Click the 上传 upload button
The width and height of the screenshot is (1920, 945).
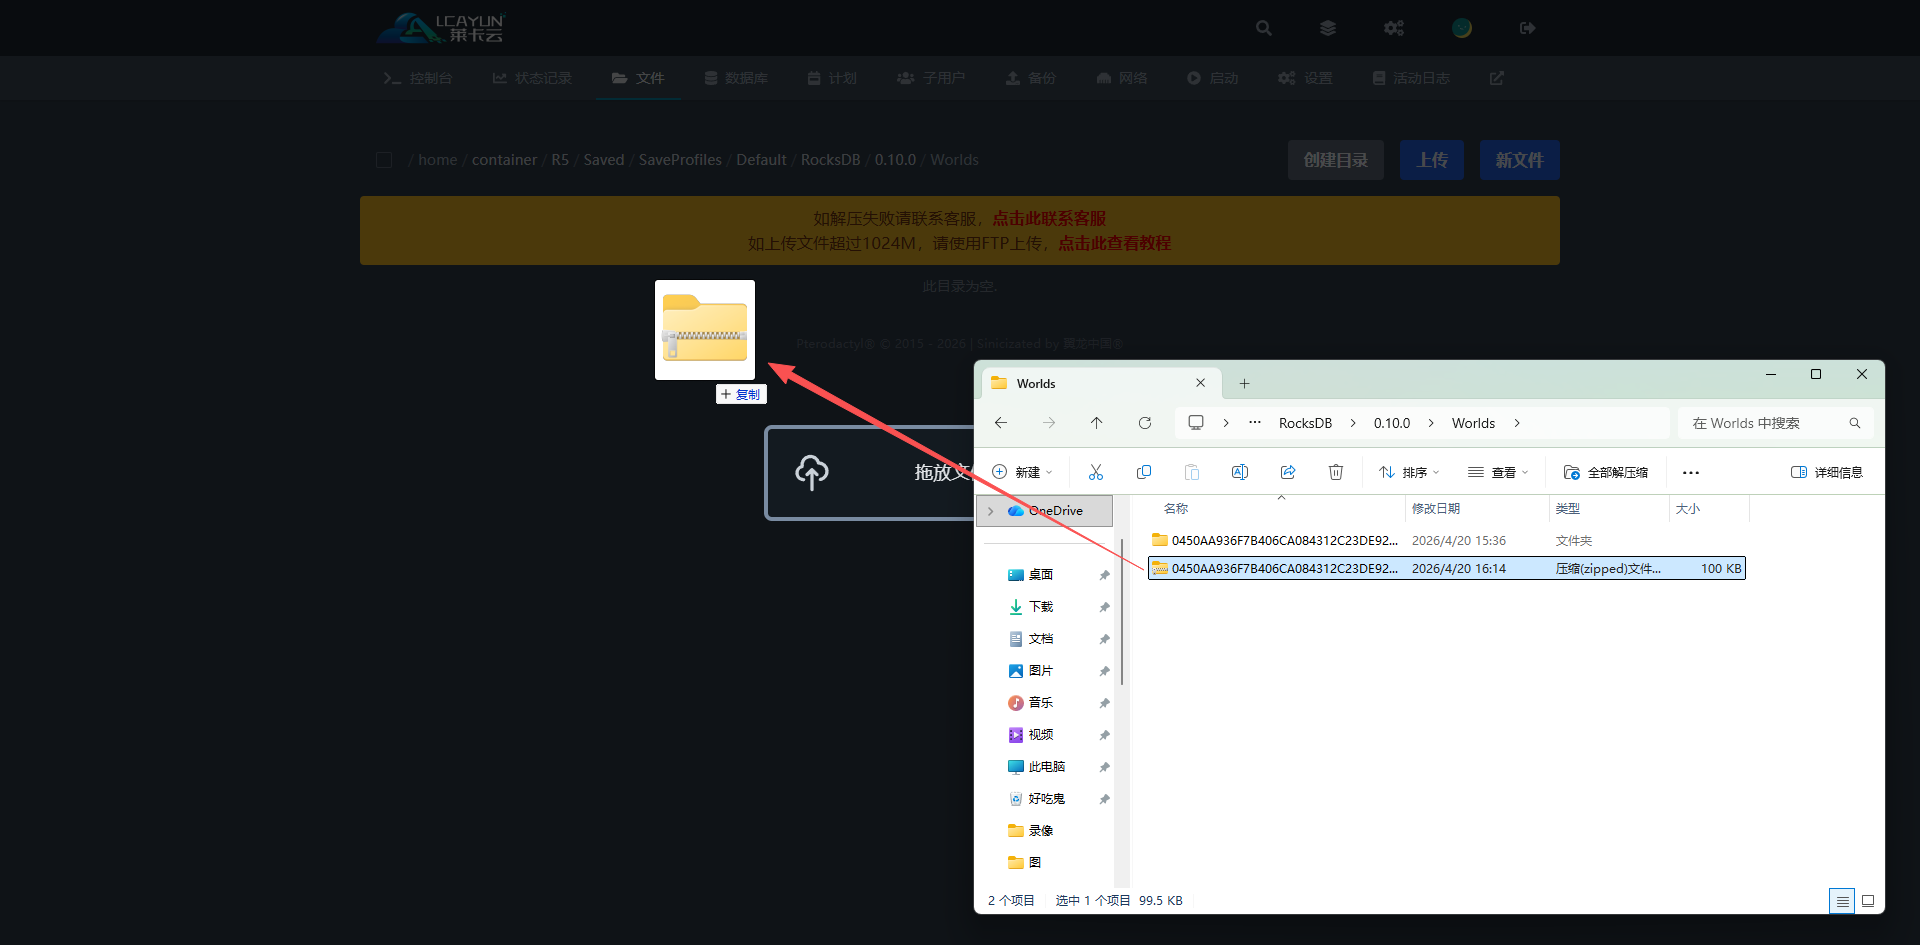click(1431, 160)
